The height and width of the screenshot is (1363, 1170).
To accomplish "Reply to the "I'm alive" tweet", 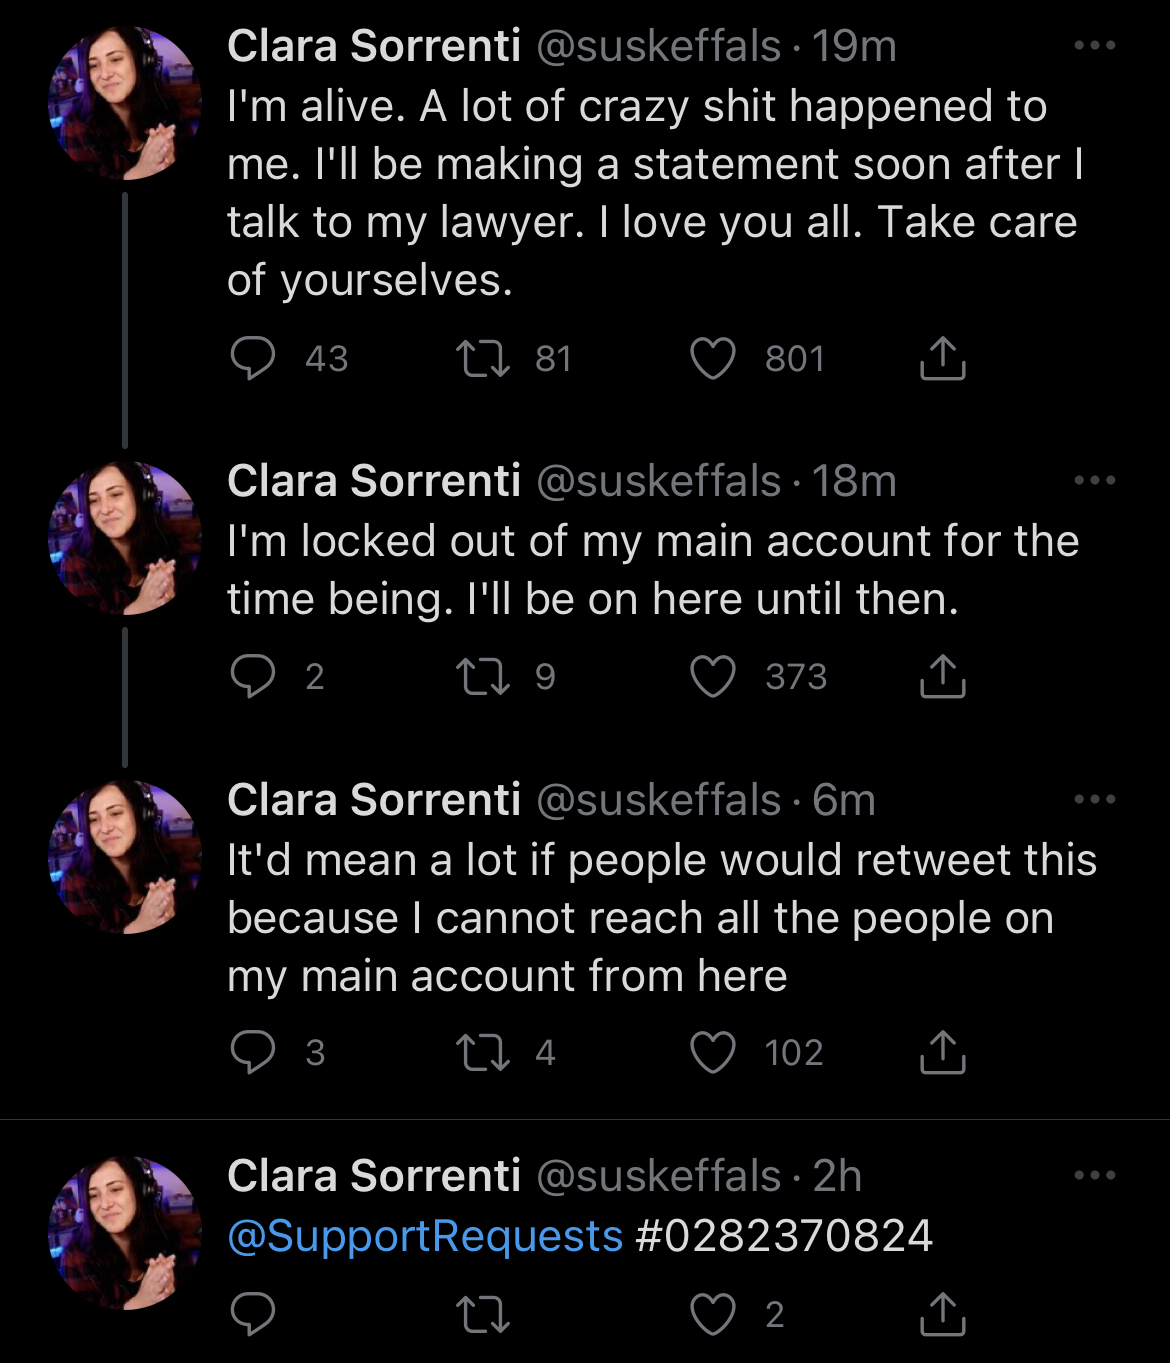I will 253,358.
